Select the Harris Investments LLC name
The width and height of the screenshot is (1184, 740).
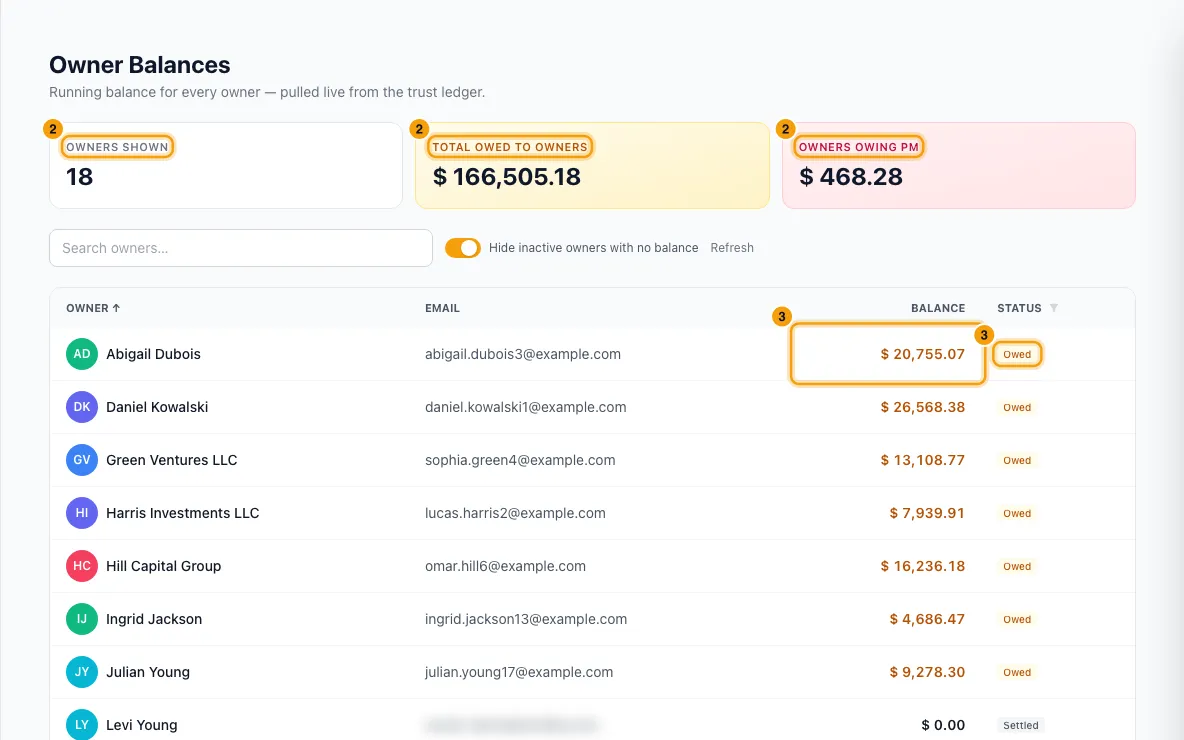point(183,513)
